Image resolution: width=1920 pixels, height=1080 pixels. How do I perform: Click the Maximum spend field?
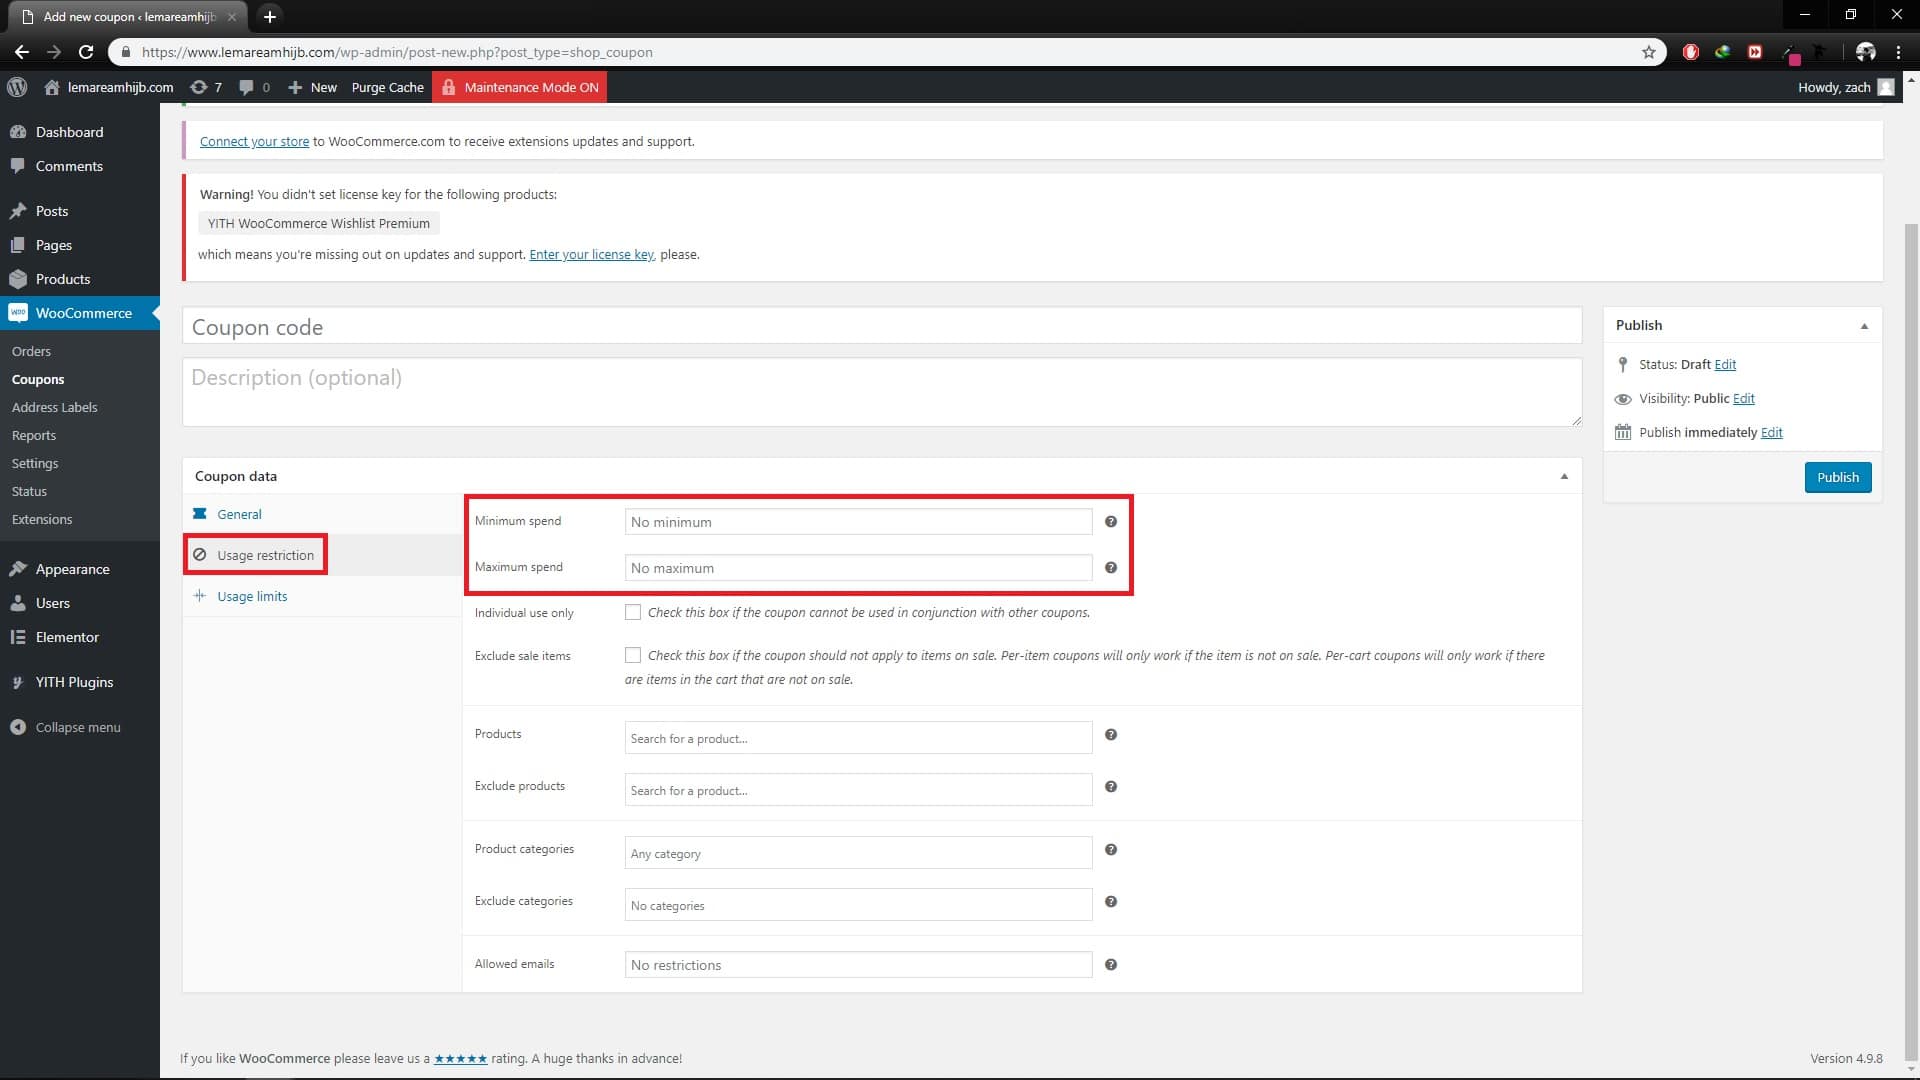[x=858, y=568]
